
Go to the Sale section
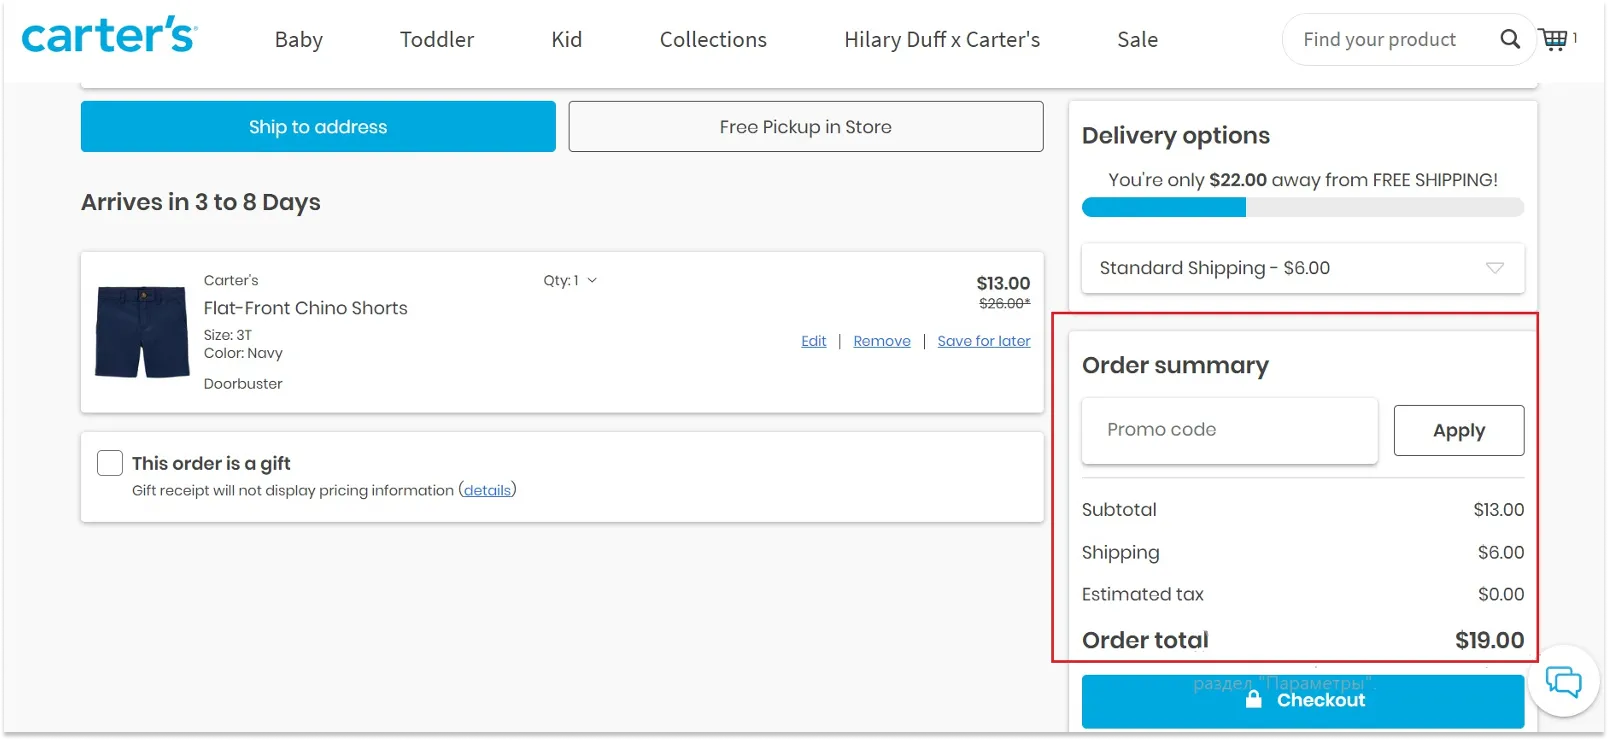[1137, 40]
